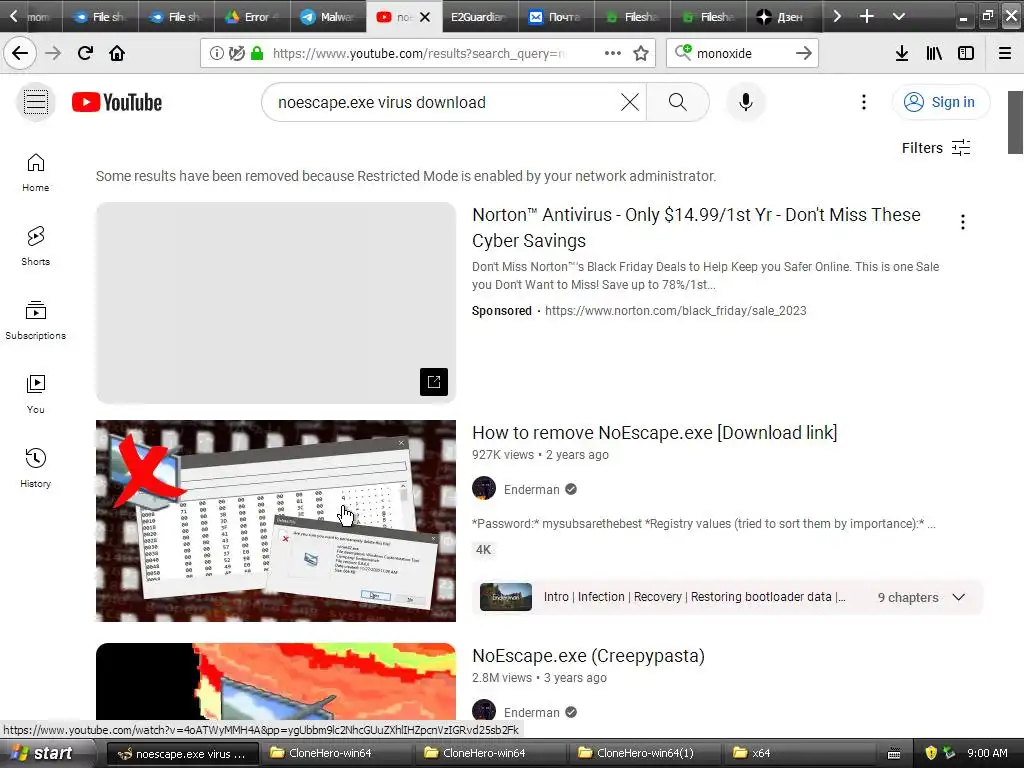Toggle the browser sidebar icon
Image resolution: width=1024 pixels, height=768 pixels.
(966, 54)
